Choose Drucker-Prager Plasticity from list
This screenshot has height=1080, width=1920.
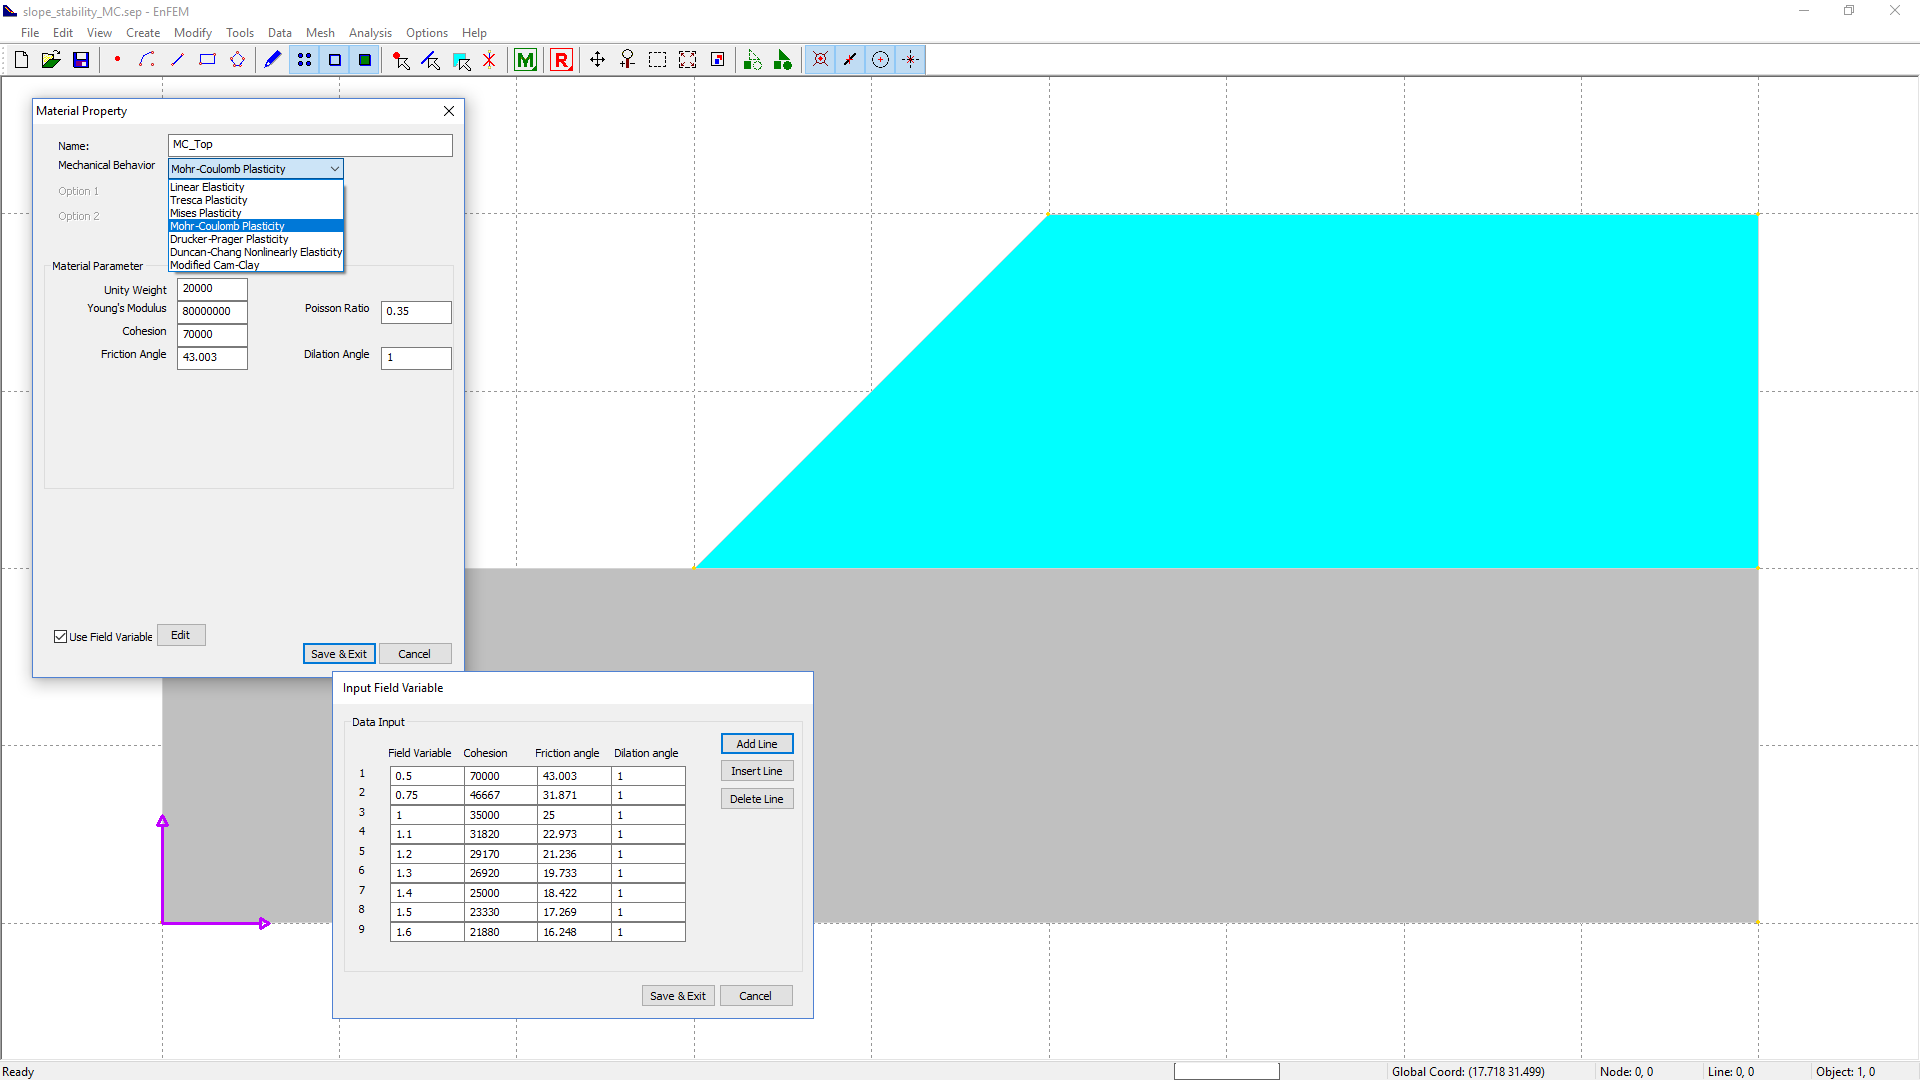pos(229,239)
